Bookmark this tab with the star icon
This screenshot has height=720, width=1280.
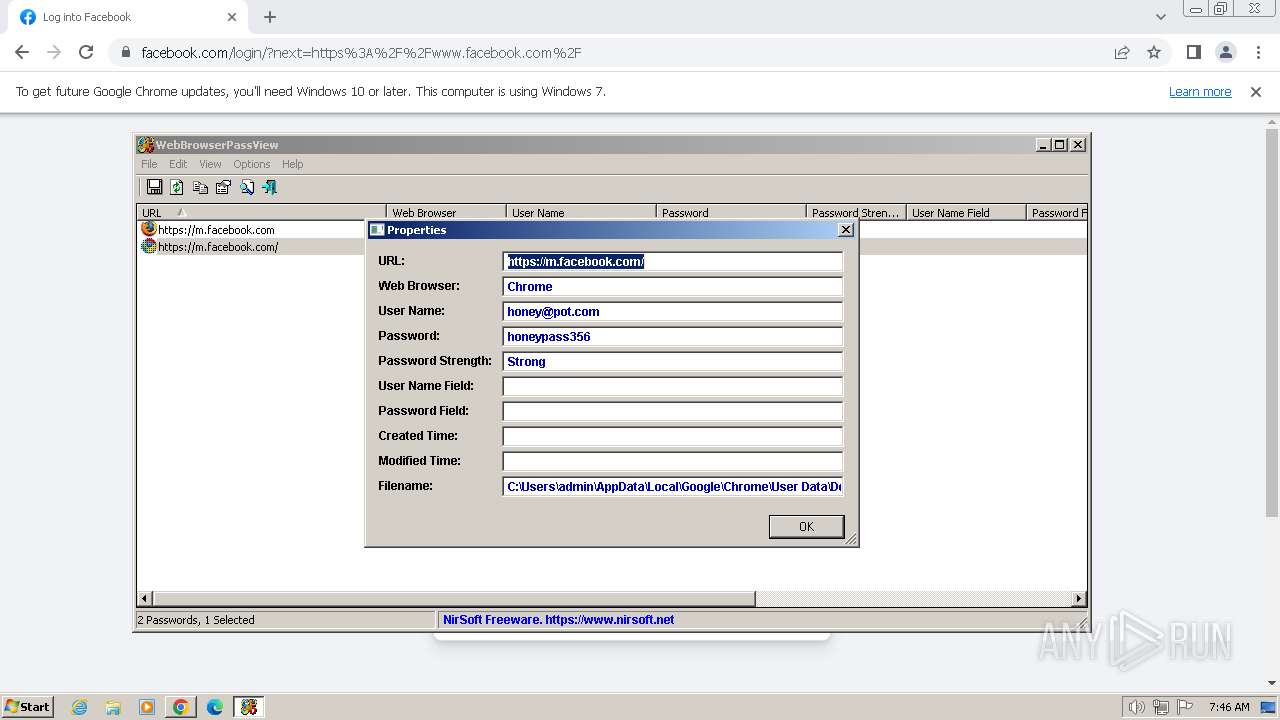(x=1154, y=52)
